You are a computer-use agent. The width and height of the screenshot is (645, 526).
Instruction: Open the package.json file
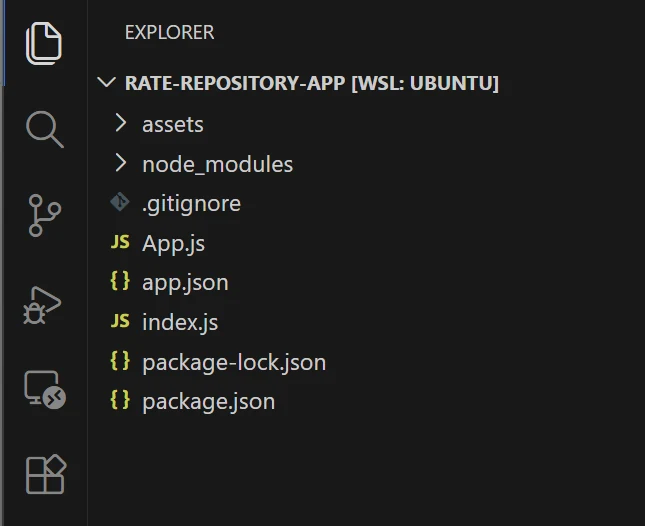209,402
